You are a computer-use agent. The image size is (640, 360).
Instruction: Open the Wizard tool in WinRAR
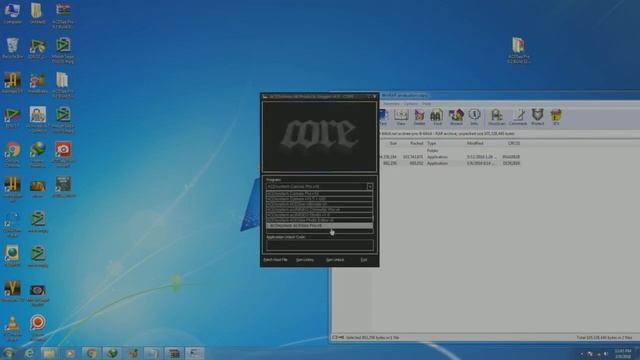pos(456,117)
